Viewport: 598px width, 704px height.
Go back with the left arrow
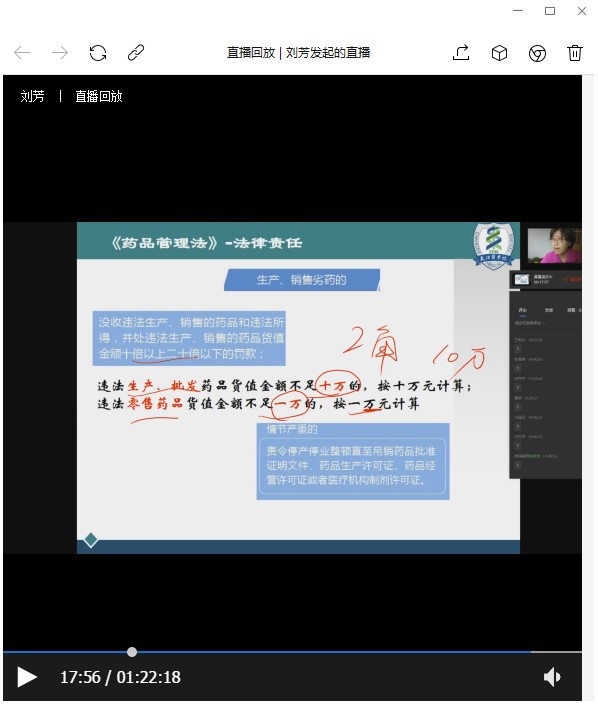[x=22, y=53]
